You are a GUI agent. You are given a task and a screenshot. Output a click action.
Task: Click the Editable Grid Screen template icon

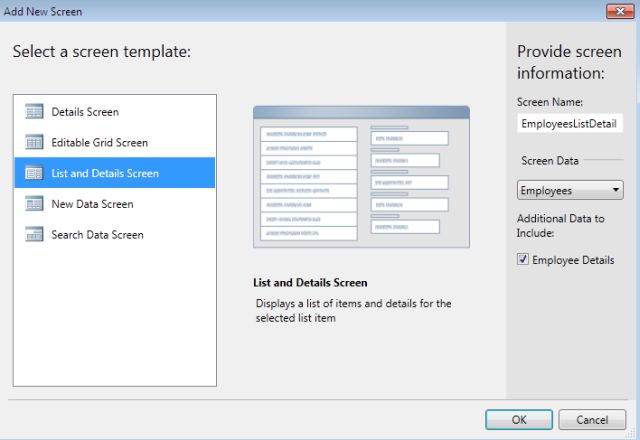(34, 142)
